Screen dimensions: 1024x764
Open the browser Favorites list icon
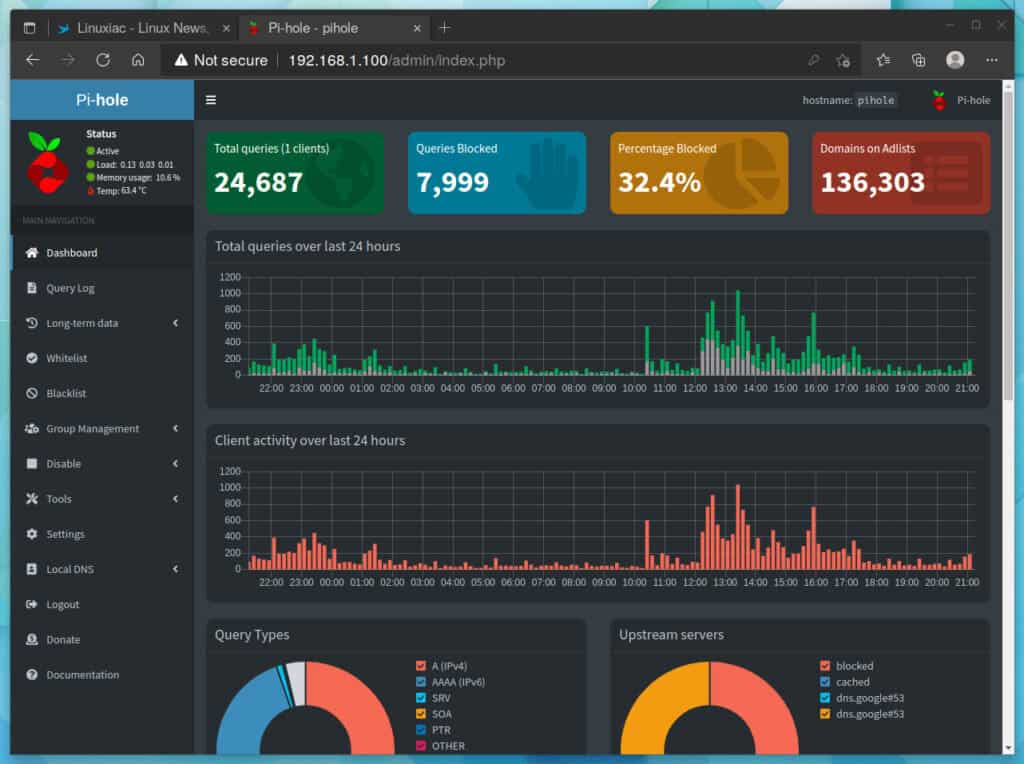(884, 60)
